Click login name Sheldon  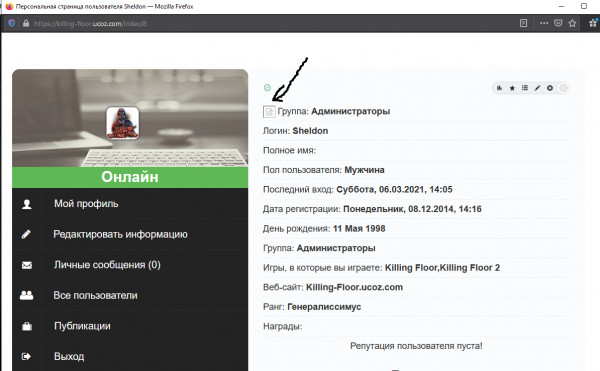click(310, 131)
